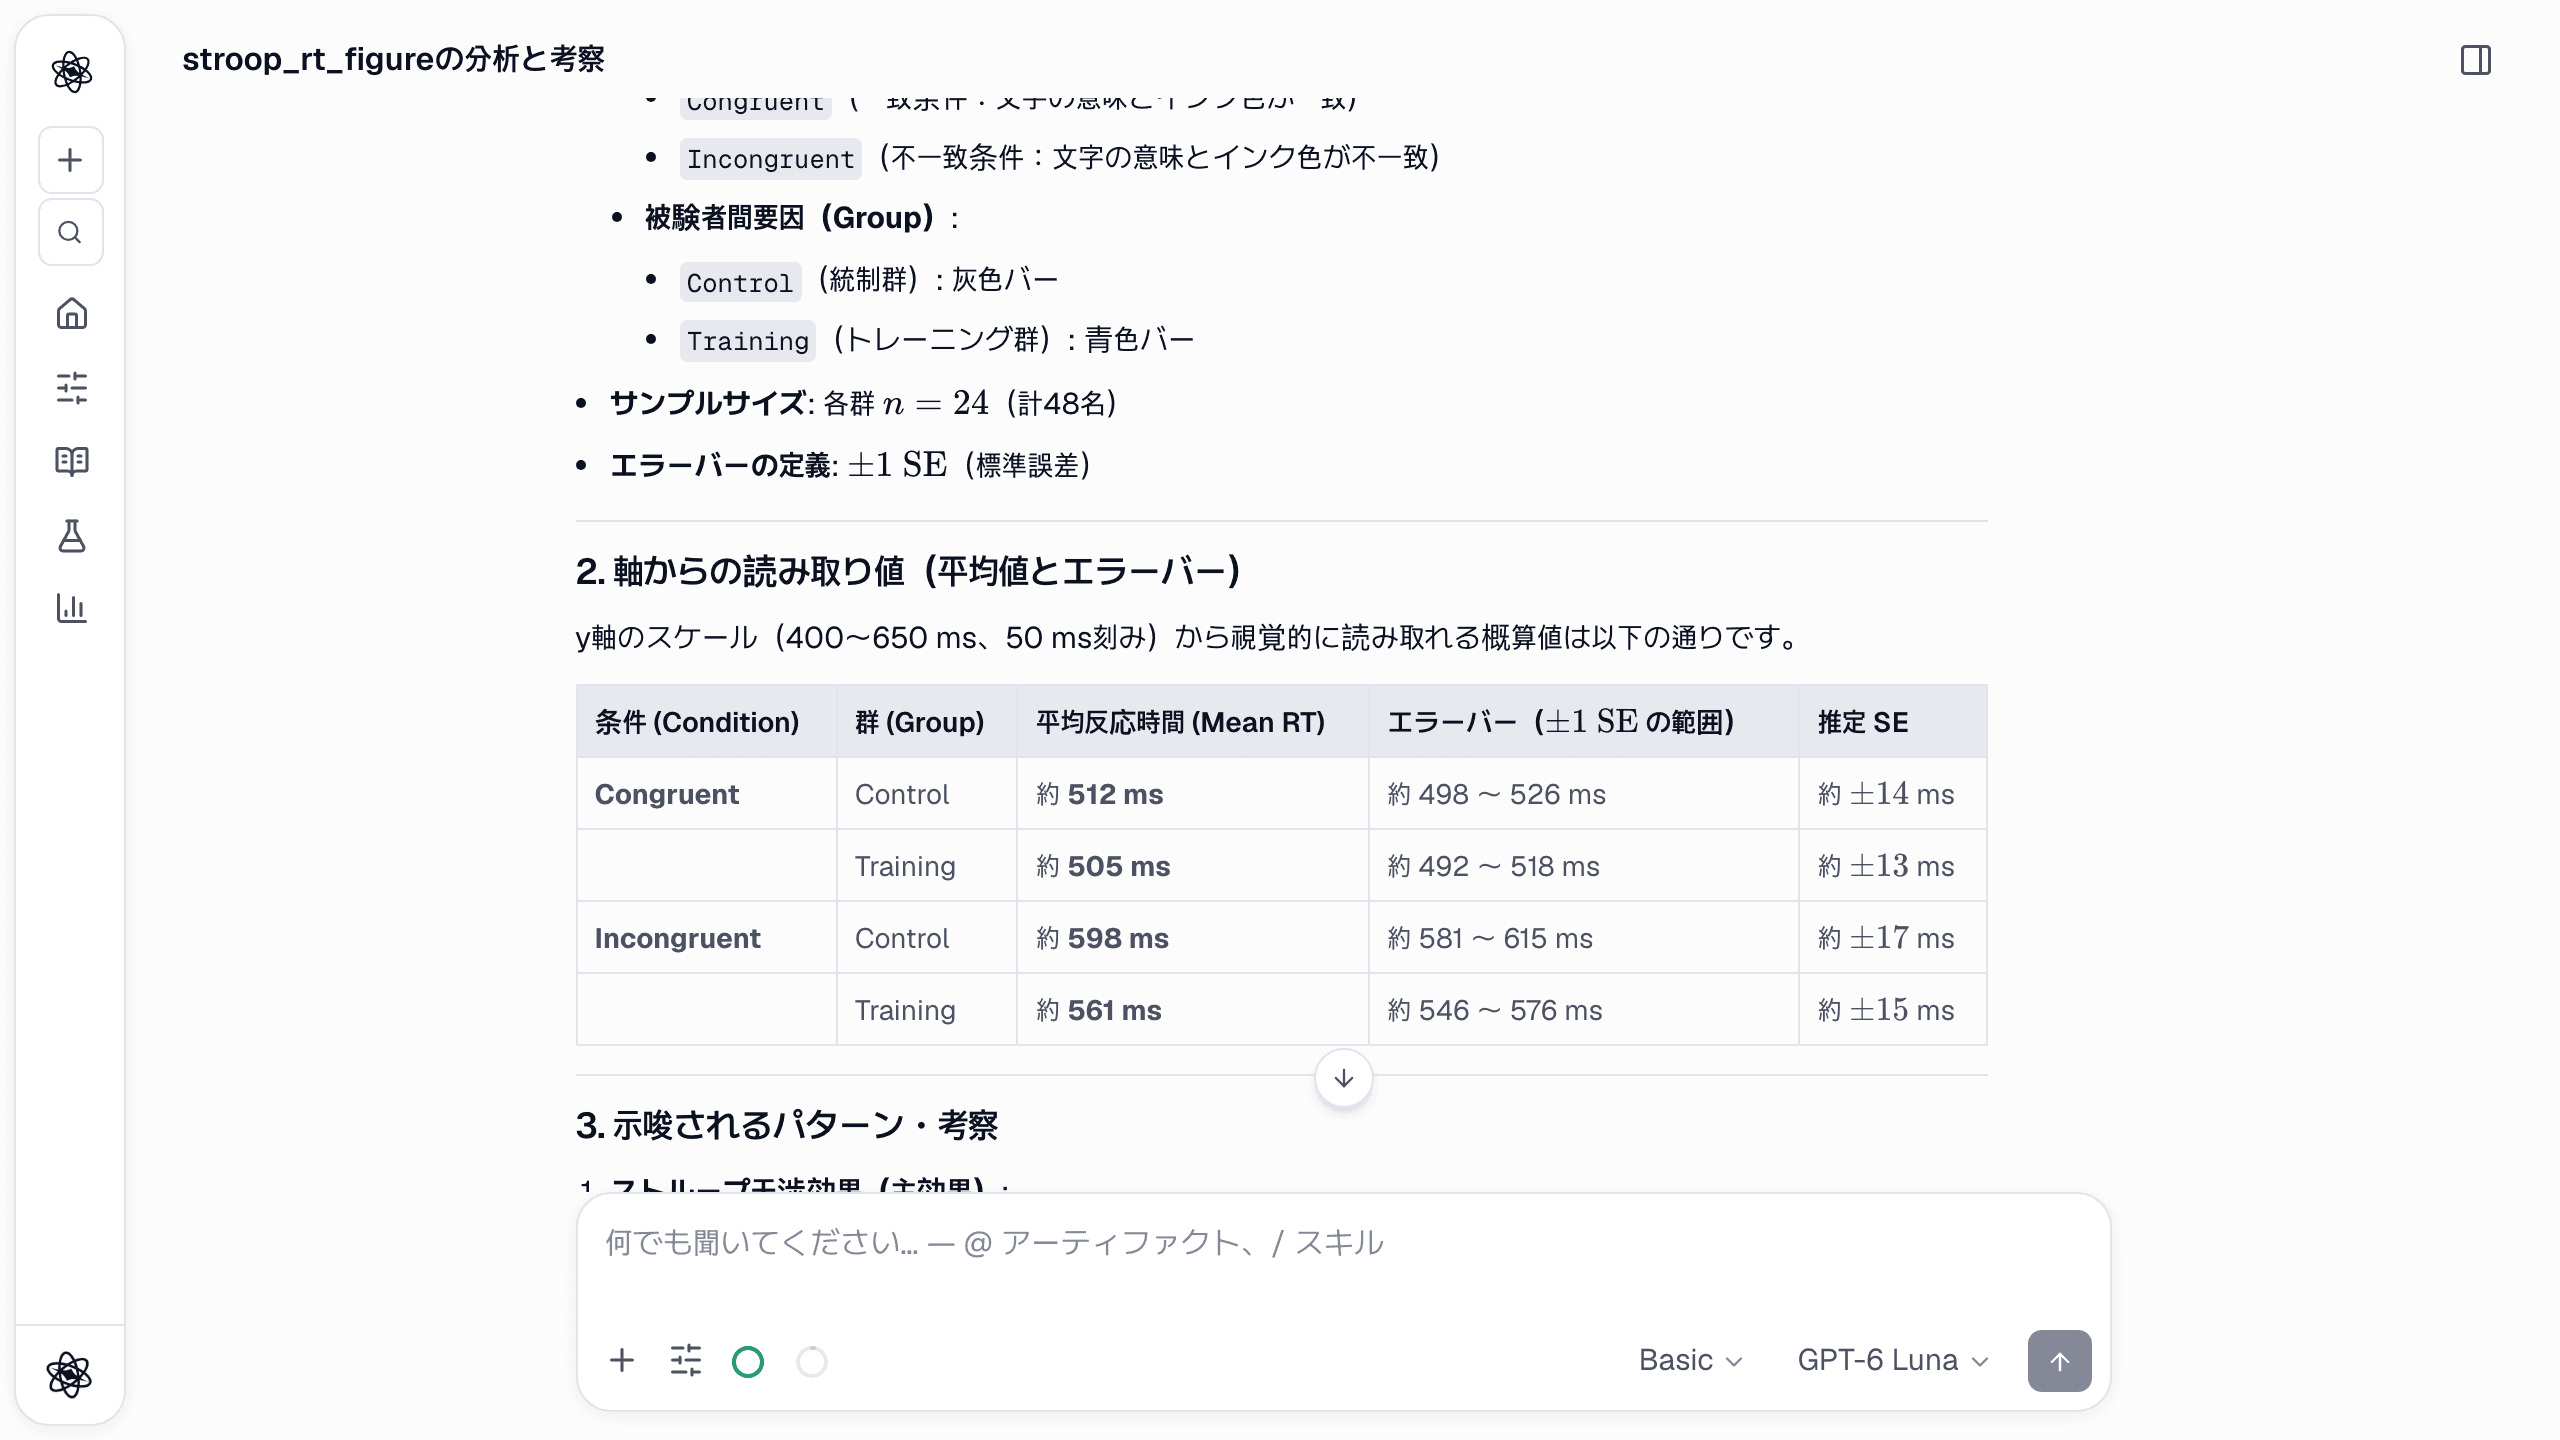Click the Control code label in list
Viewport: 2560px width, 1440px height.
click(x=740, y=282)
